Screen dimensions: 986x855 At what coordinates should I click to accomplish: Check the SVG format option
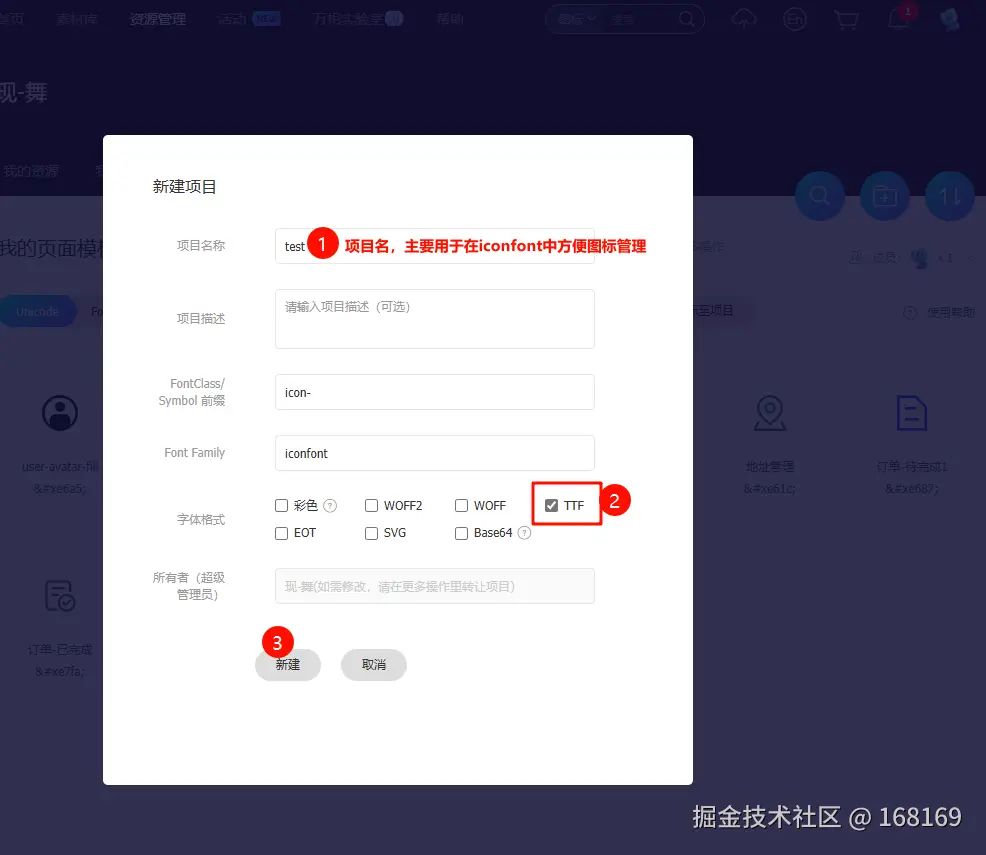(372, 533)
